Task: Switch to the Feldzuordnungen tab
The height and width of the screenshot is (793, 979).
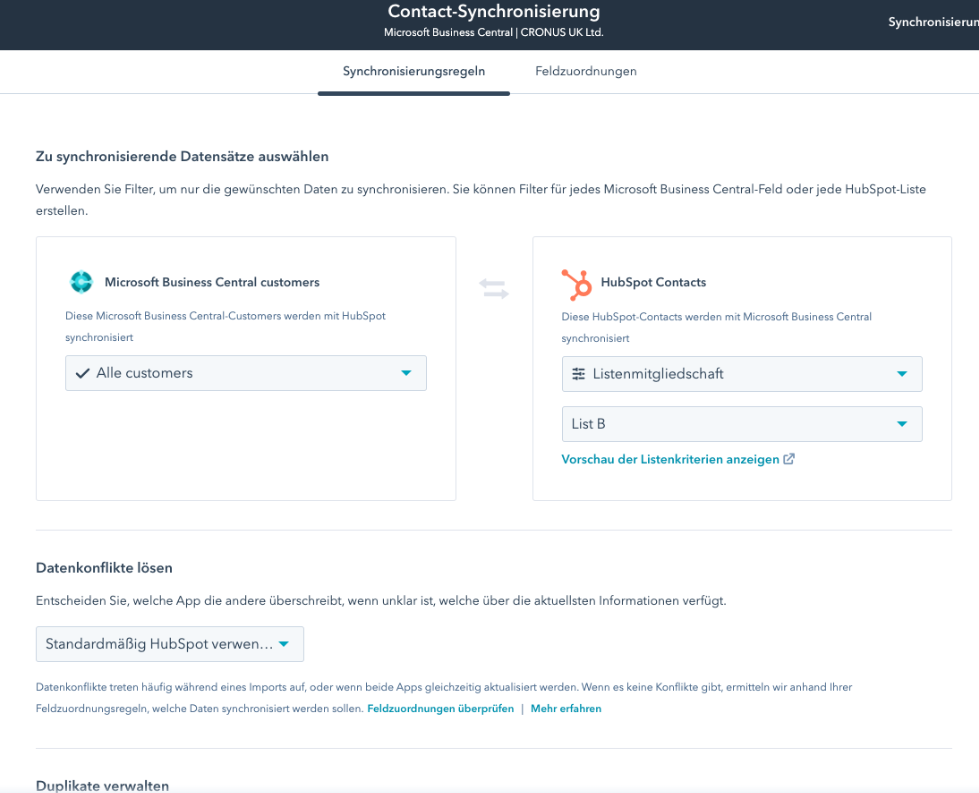Action: 586,71
